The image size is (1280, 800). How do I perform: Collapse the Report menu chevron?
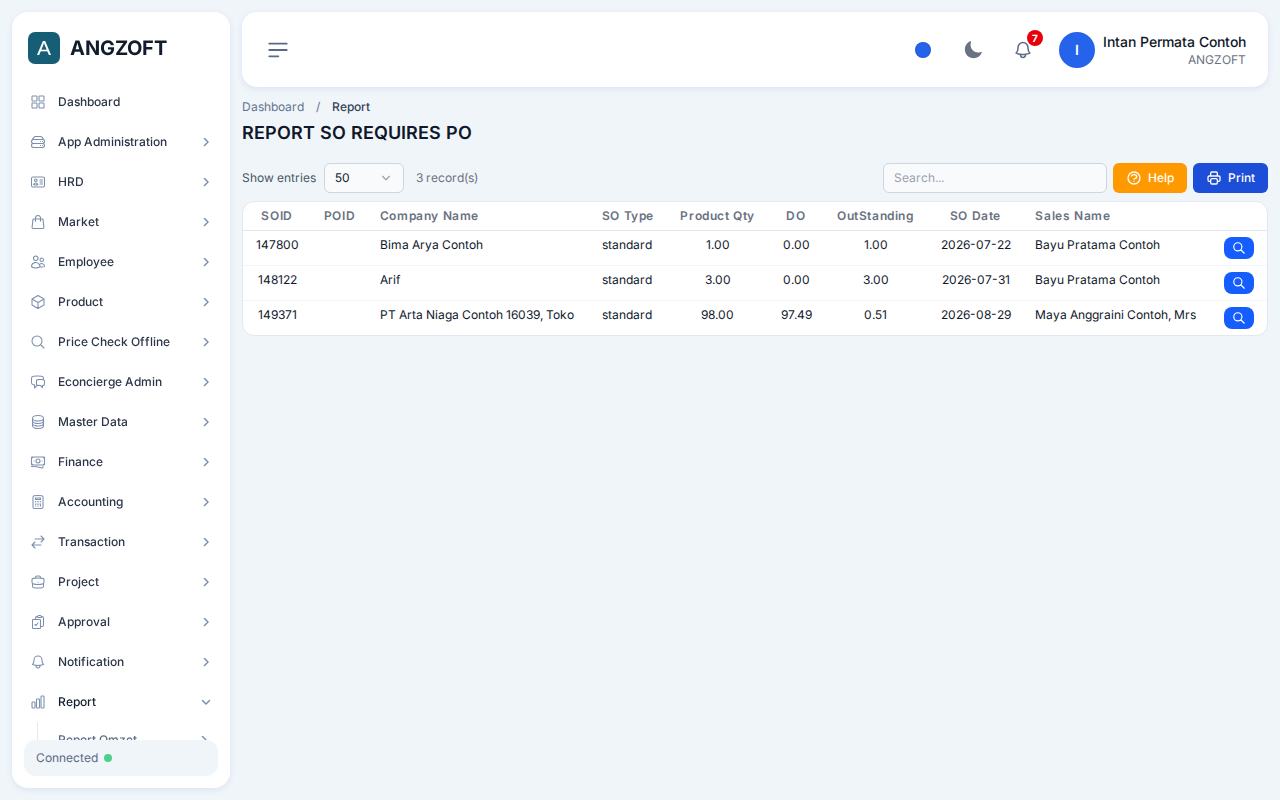tap(206, 702)
